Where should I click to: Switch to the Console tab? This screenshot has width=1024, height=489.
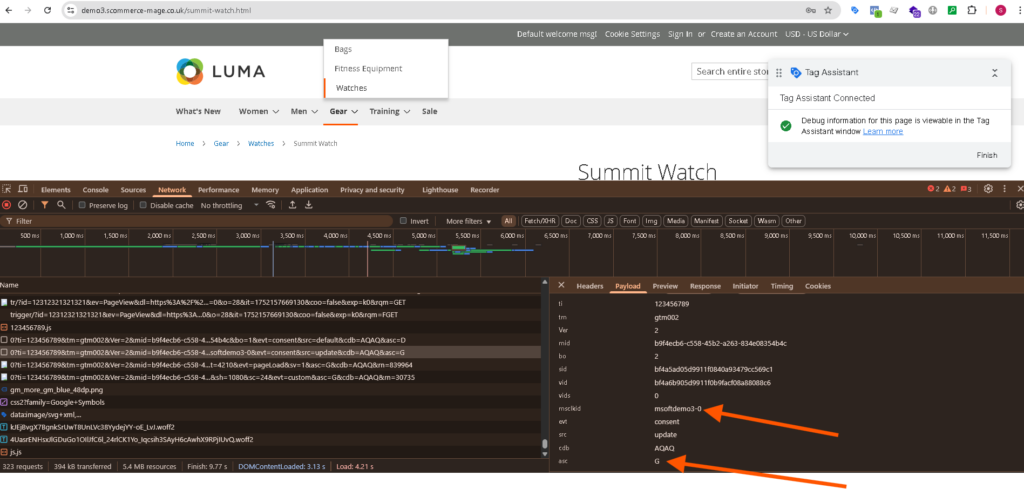coord(95,190)
